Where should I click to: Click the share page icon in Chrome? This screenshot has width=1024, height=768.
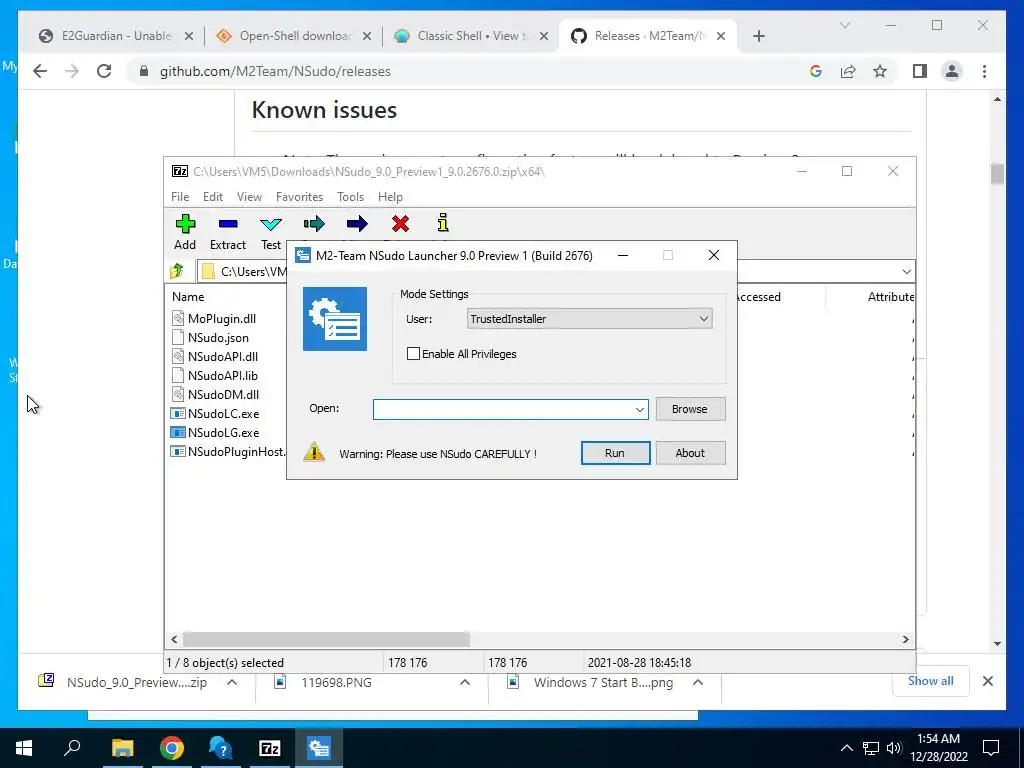[848, 71]
